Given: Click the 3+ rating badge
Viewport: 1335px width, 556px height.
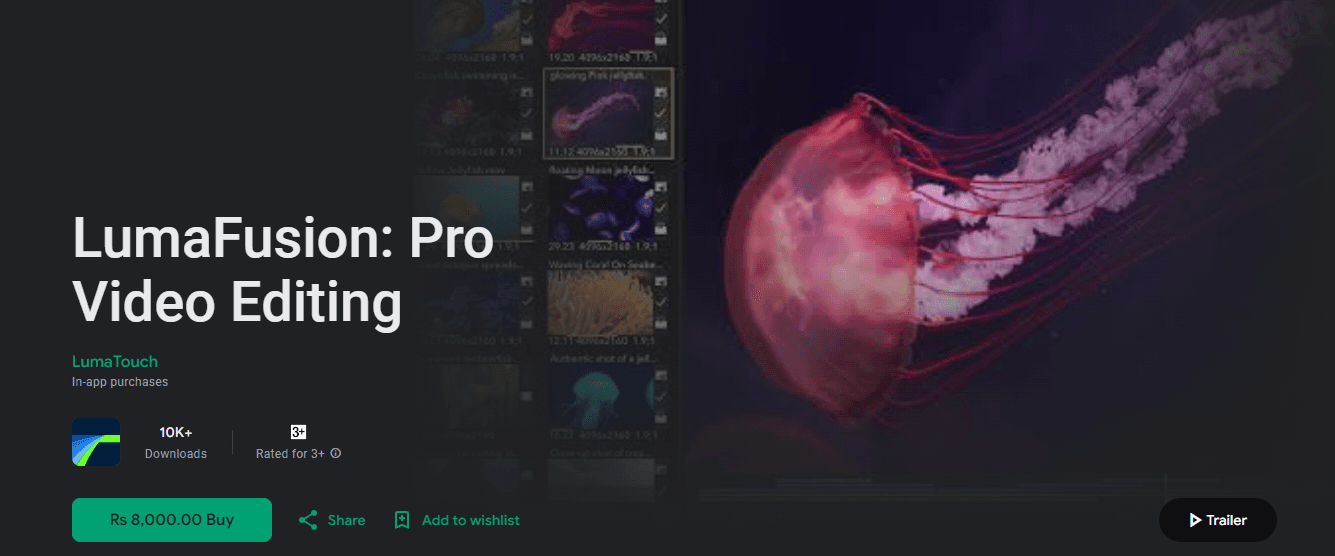Looking at the screenshot, I should point(298,432).
